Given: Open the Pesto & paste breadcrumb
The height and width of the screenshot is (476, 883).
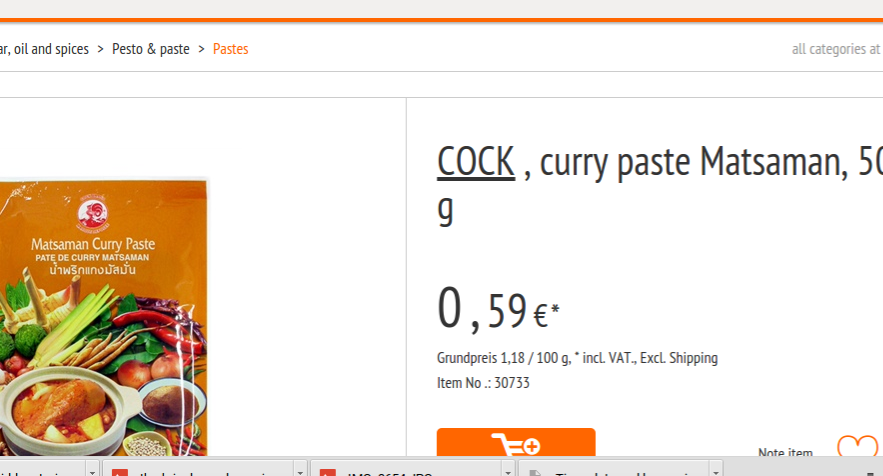Looking at the screenshot, I should coord(150,49).
